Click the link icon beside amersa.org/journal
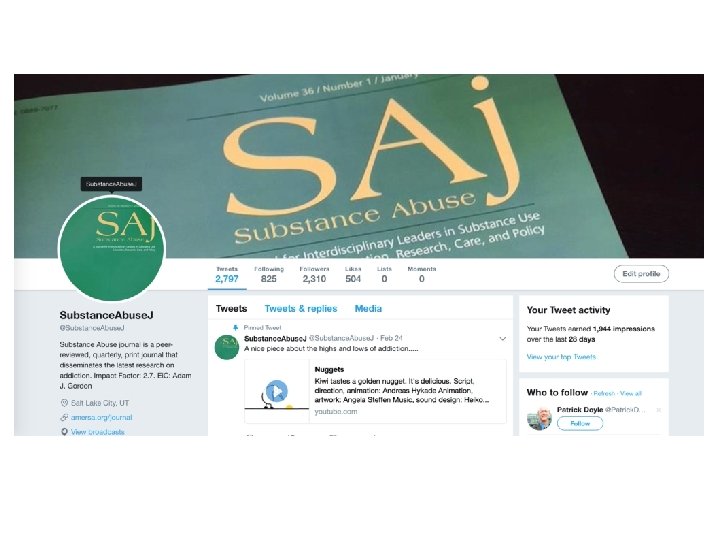Viewport: 720px width, 540px height. 64,417
